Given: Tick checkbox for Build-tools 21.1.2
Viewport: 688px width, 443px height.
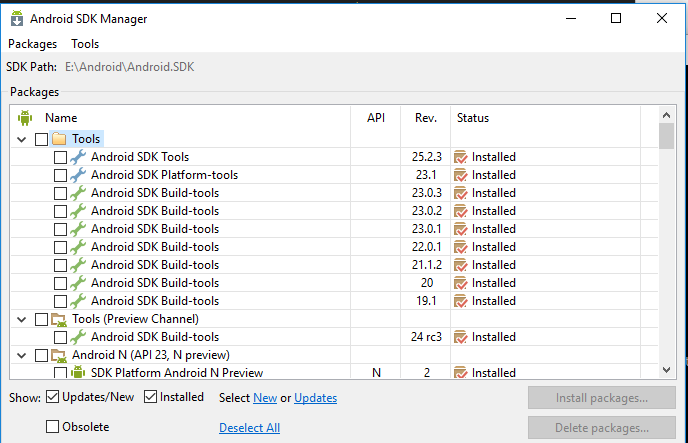Looking at the screenshot, I should point(60,265).
